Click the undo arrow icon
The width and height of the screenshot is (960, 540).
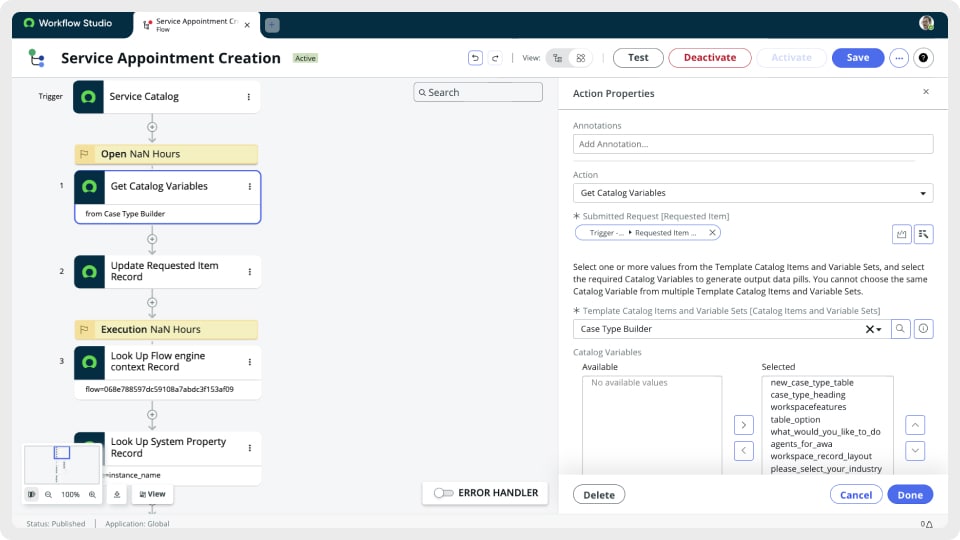[476, 58]
